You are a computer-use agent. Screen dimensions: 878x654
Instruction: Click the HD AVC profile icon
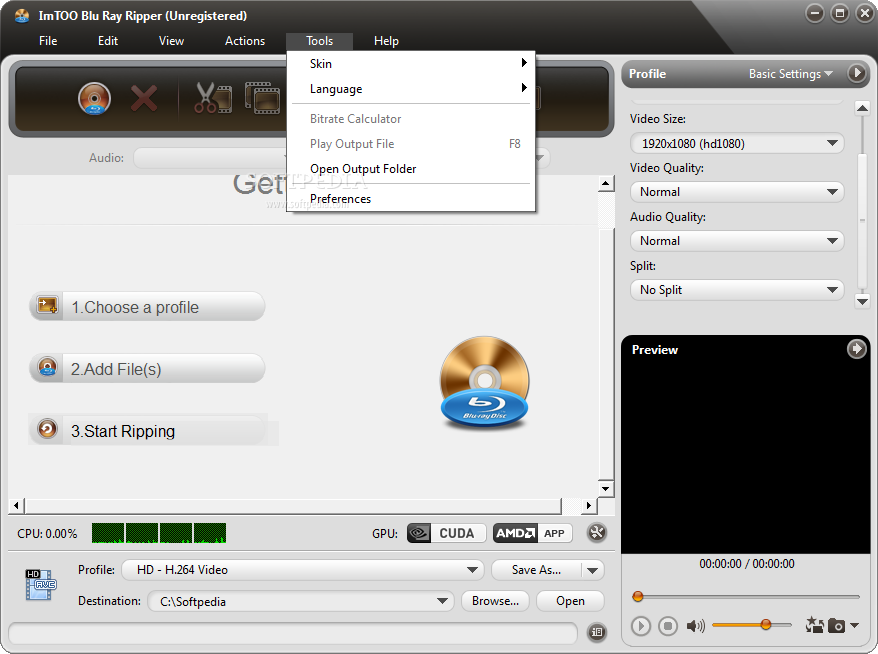pos(41,585)
